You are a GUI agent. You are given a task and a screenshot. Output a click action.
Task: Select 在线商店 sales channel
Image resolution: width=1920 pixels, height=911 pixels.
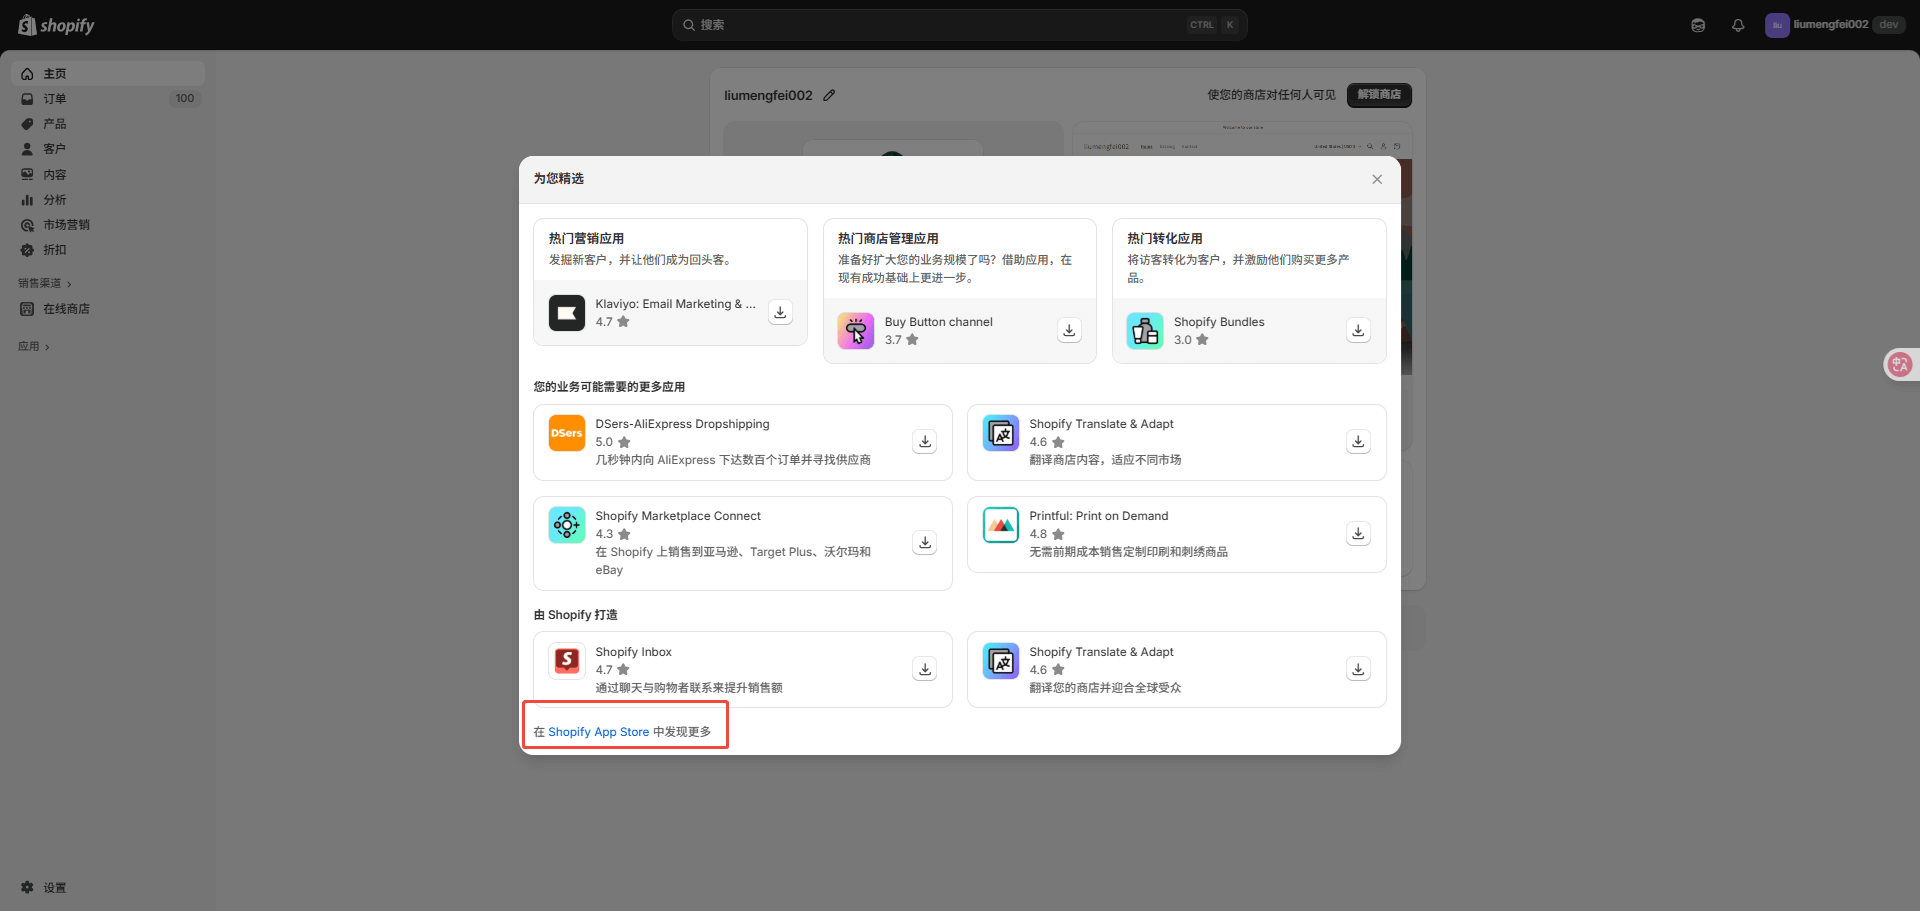click(x=66, y=309)
